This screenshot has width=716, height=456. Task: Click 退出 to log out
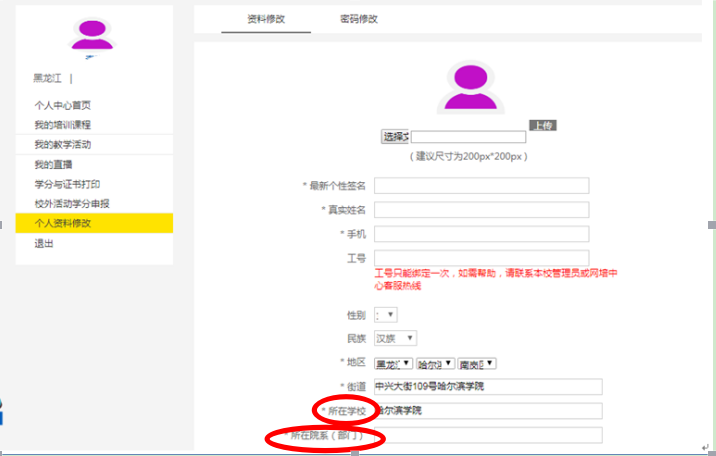44,244
